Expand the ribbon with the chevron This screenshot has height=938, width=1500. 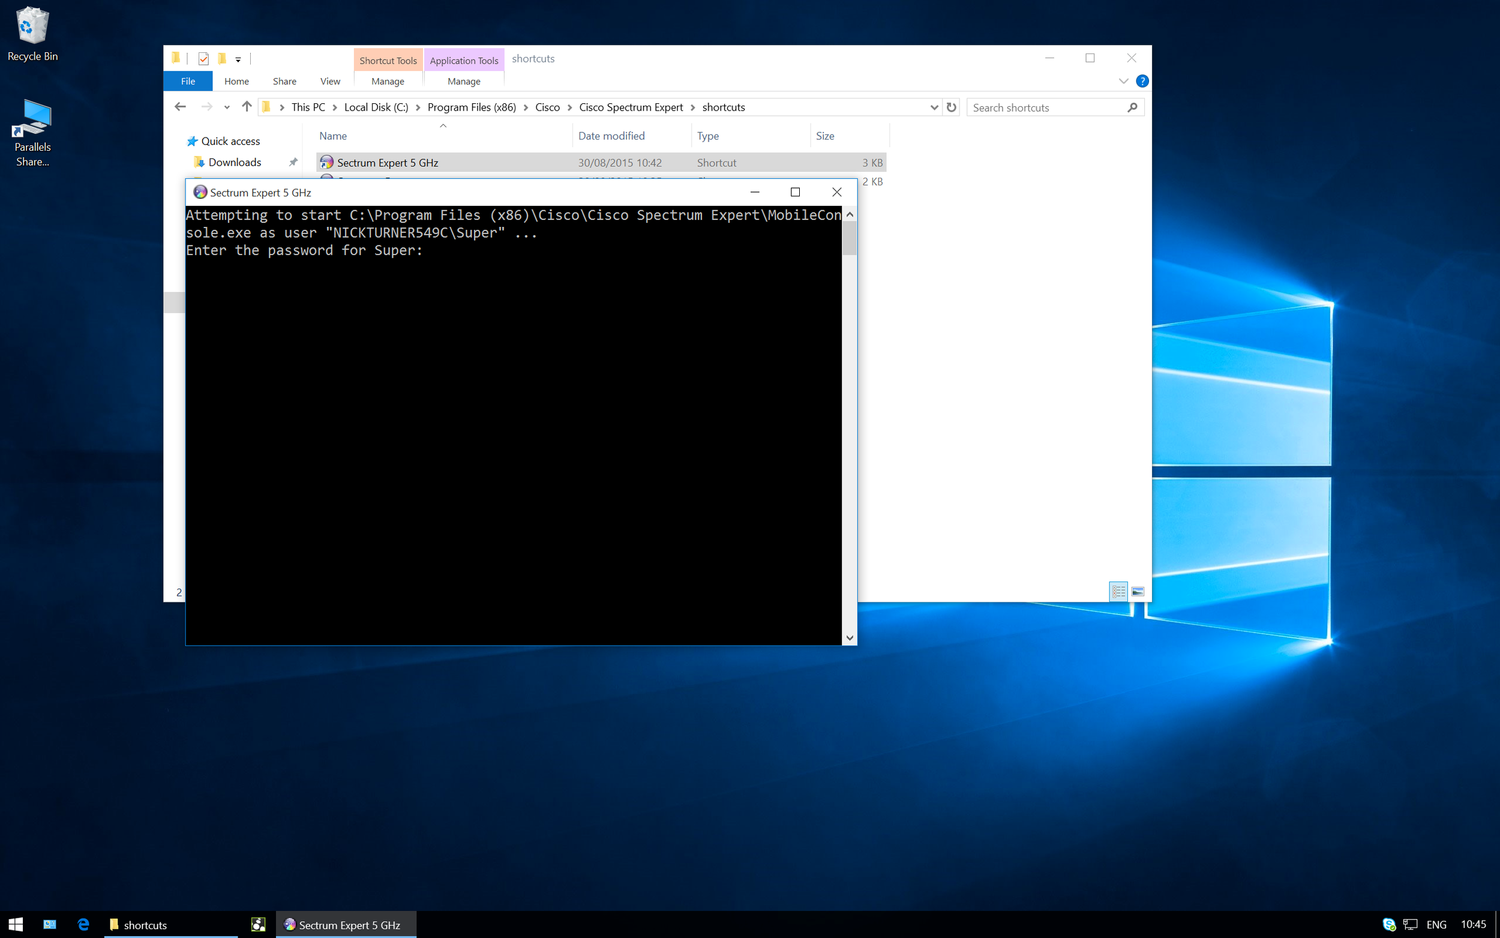[x=1123, y=81]
